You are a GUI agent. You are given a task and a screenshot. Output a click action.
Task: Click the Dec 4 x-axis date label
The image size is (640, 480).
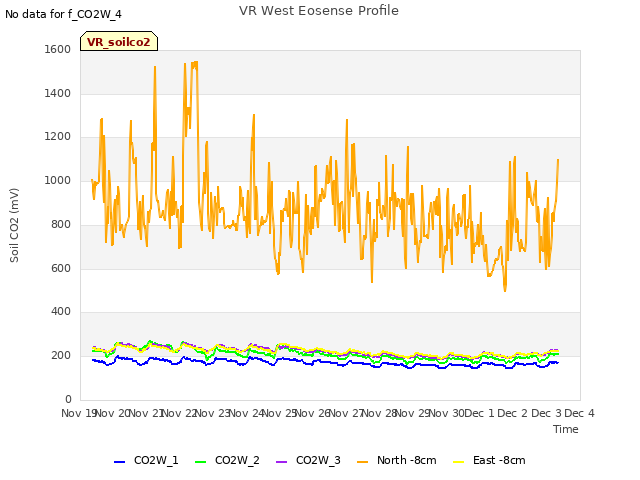click(579, 413)
